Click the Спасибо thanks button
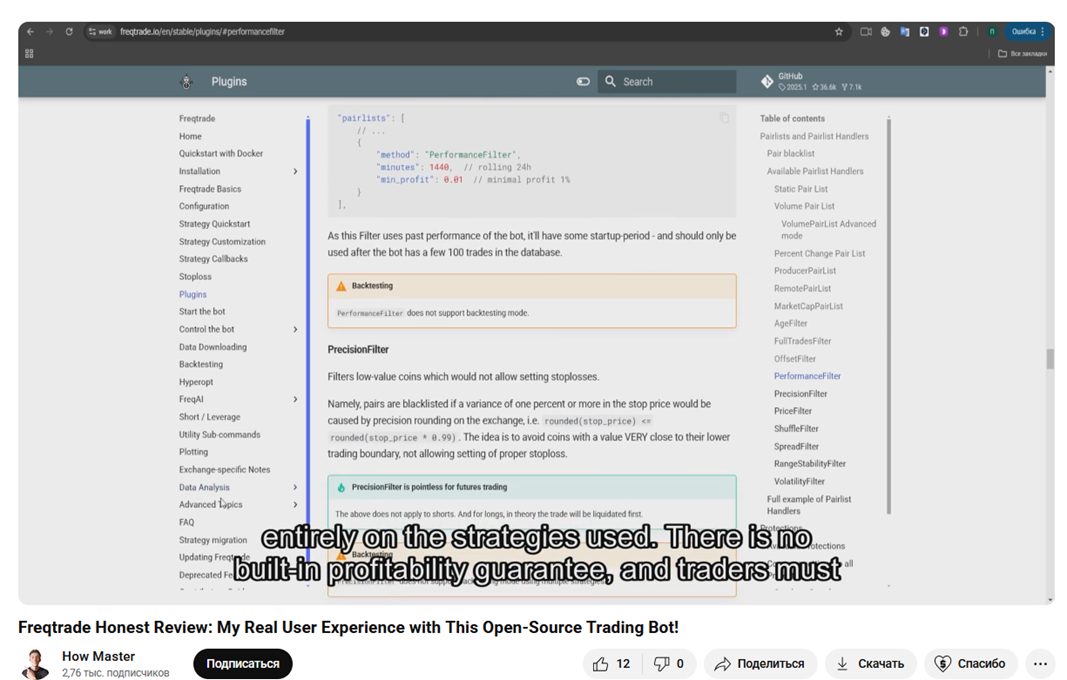1067x680 pixels. 970,664
